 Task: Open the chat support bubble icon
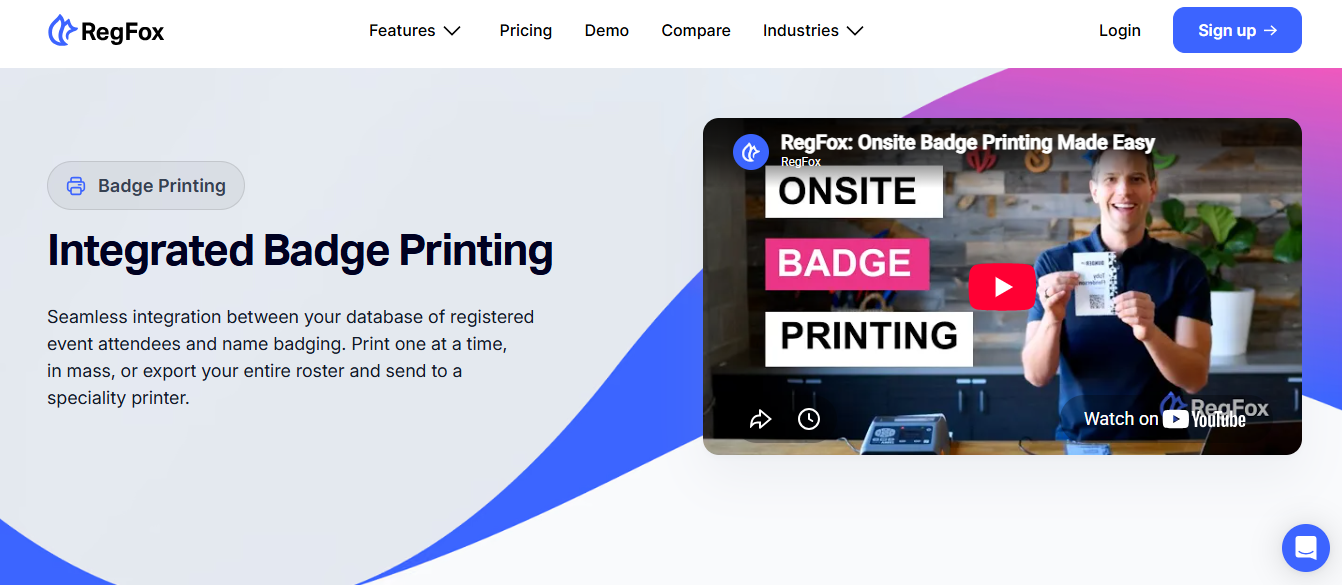click(x=1306, y=548)
